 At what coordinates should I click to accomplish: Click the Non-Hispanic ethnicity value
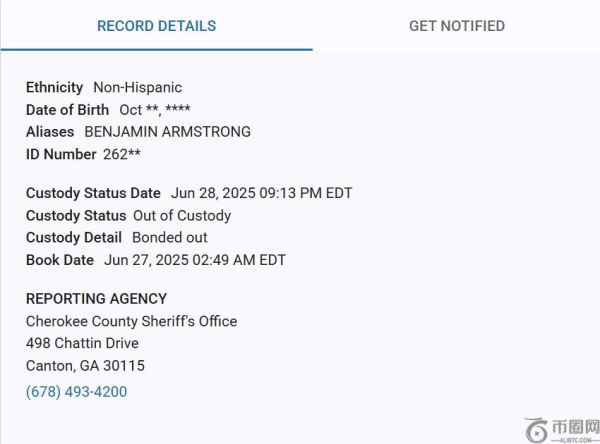138,88
